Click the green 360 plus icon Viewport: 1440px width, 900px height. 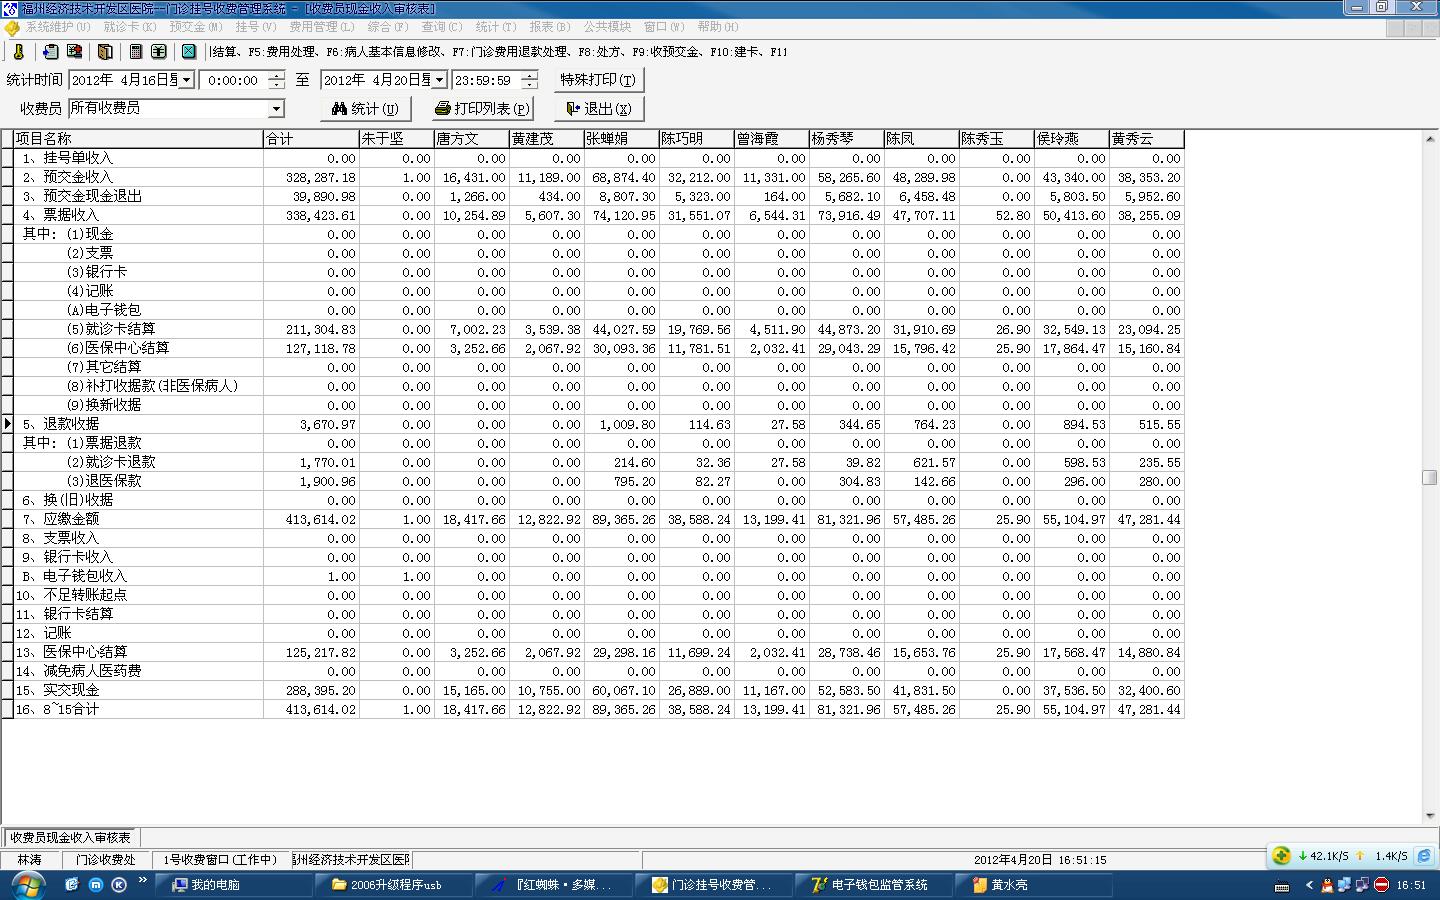point(1281,856)
